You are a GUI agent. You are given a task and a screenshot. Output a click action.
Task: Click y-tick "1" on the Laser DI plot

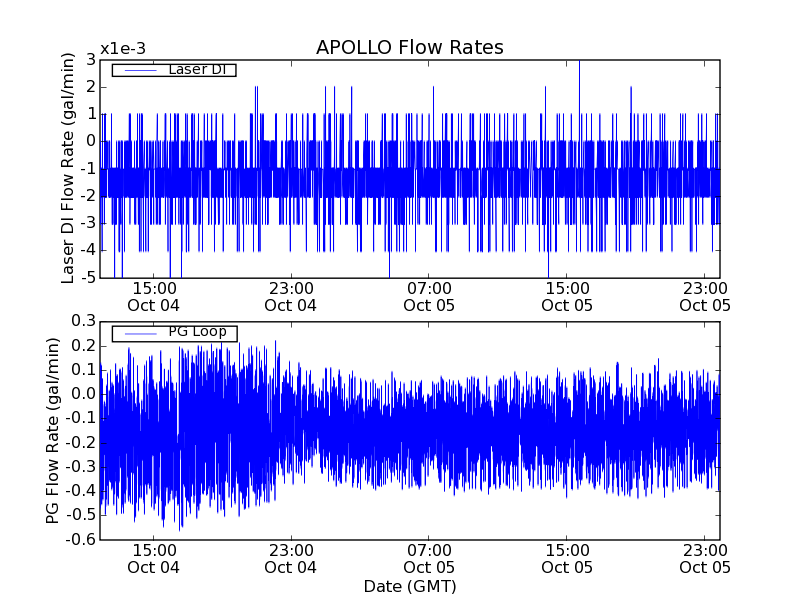click(x=92, y=114)
